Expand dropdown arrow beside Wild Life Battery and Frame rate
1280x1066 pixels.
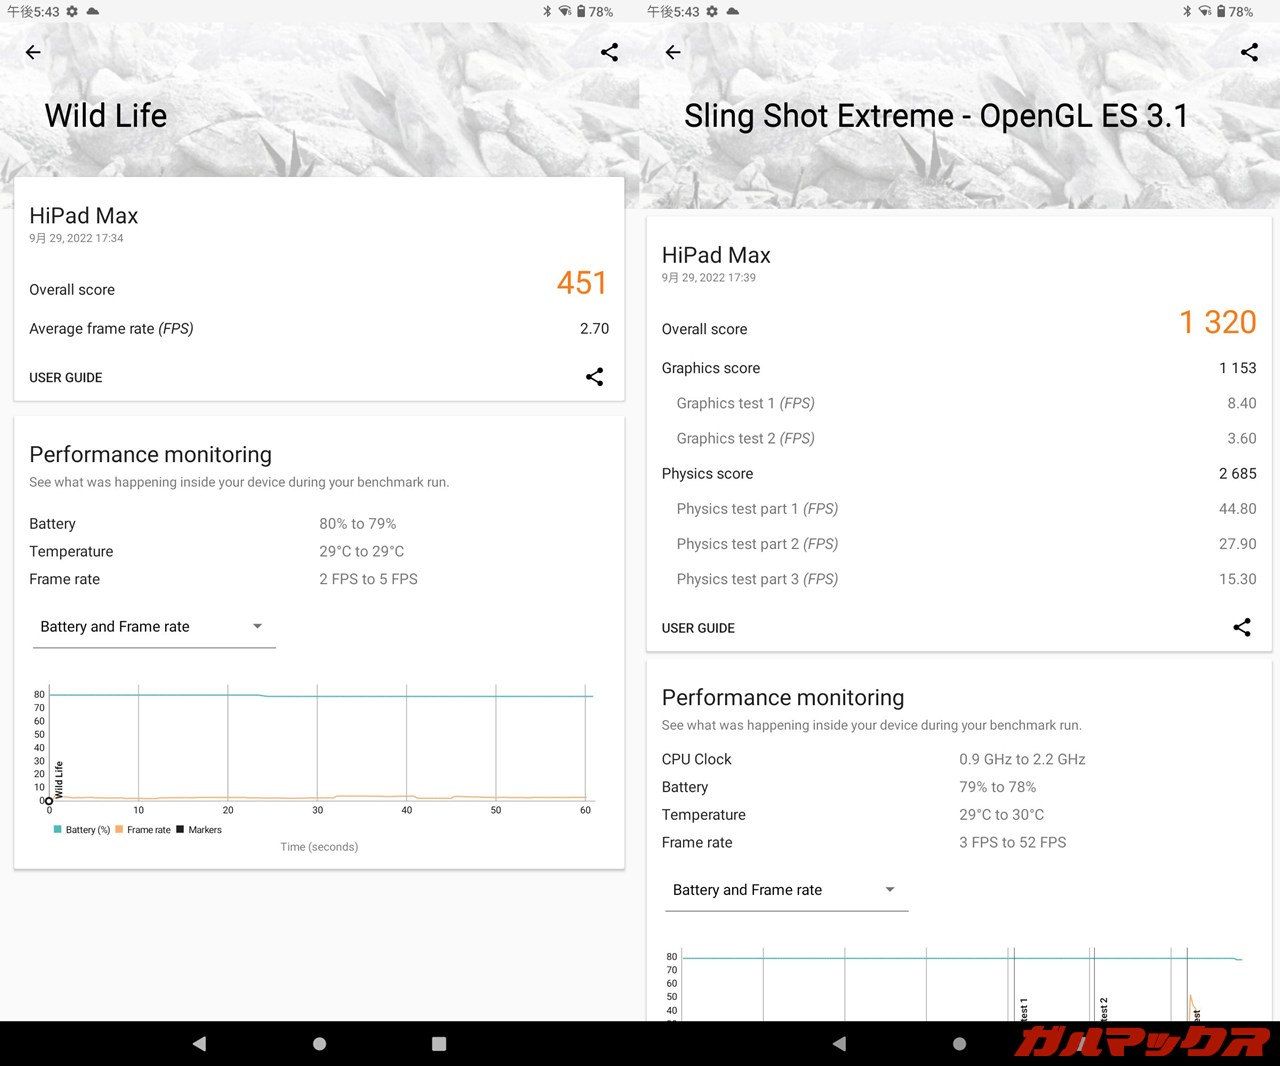point(257,626)
